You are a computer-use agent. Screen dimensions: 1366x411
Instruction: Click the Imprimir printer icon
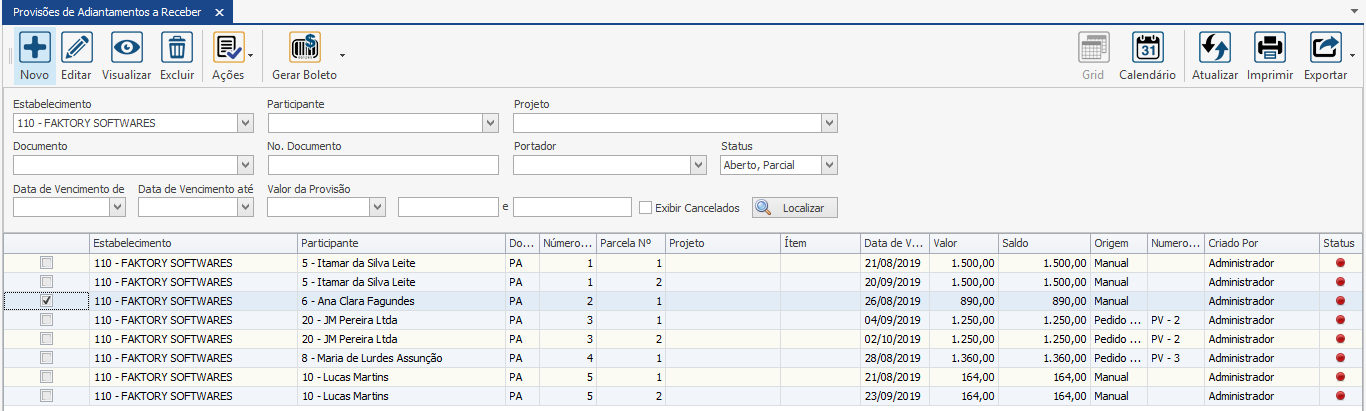click(x=1269, y=48)
